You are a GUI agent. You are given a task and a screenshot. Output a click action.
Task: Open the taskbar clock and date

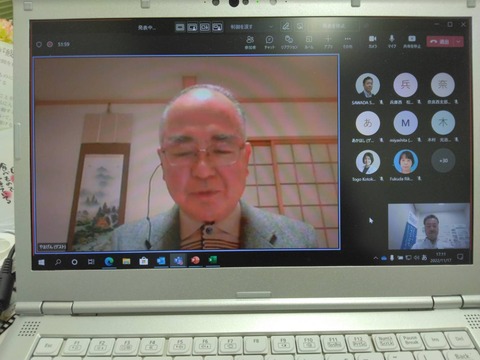point(441,257)
